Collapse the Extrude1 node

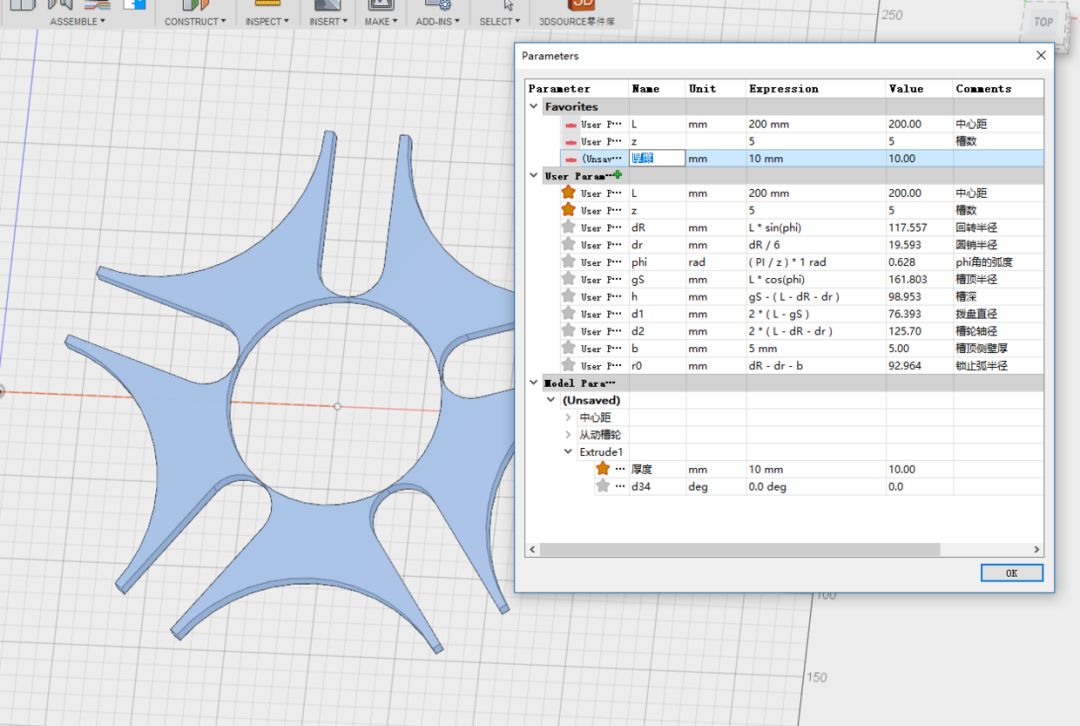[x=568, y=452]
